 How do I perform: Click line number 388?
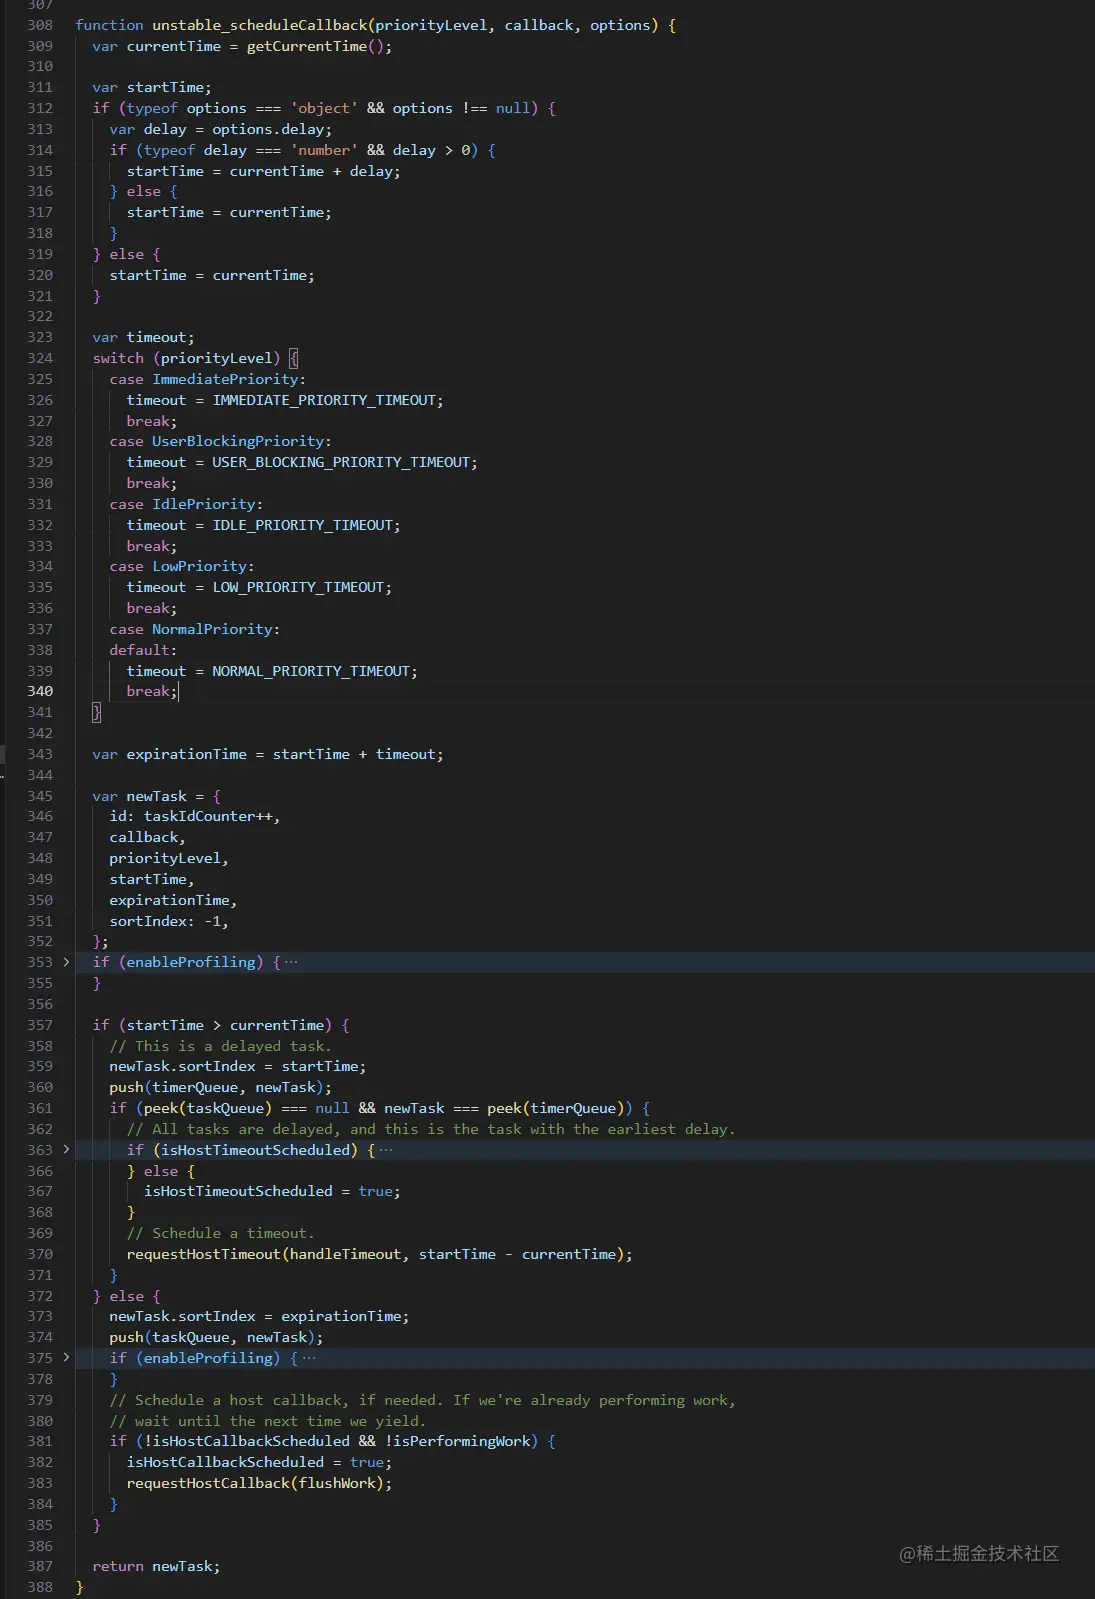tap(40, 1587)
